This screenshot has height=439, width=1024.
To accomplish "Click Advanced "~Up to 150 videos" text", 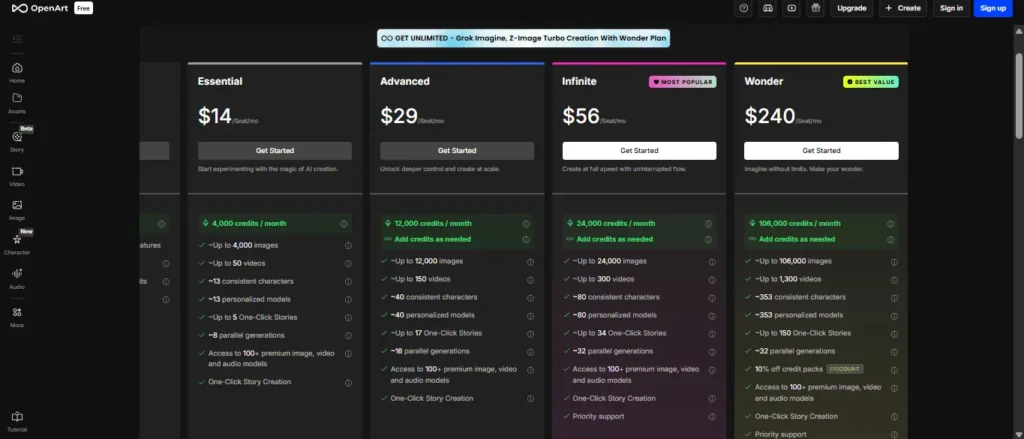I will point(421,279).
